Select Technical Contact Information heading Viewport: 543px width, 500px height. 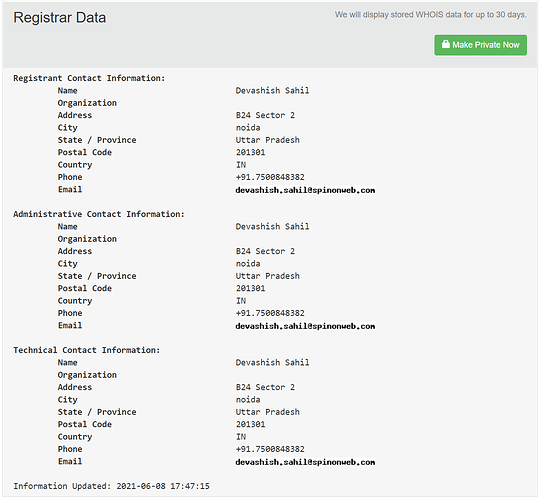click(87, 350)
